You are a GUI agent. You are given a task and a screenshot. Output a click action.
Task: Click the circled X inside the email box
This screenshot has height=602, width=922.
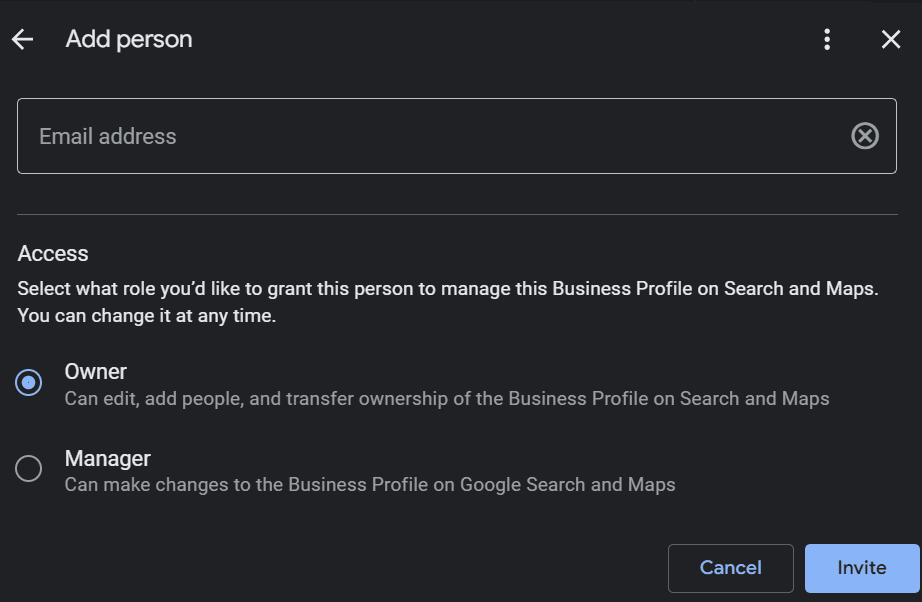coord(865,135)
